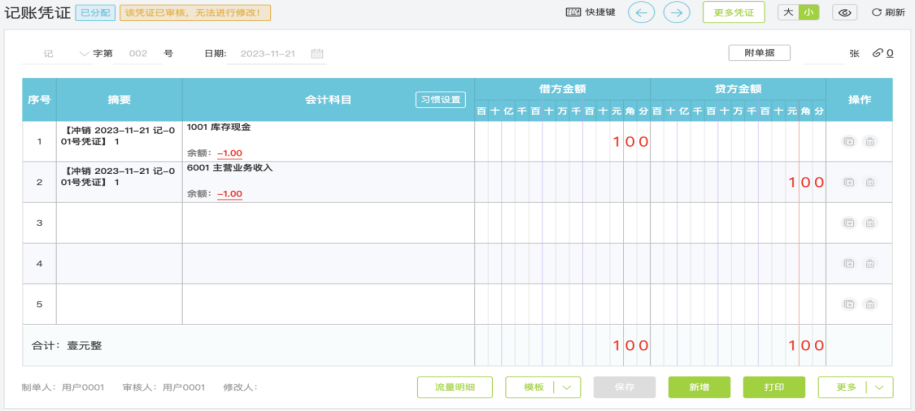Expand the 模板 template dropdown arrow
This screenshot has width=915, height=411.
pos(567,388)
